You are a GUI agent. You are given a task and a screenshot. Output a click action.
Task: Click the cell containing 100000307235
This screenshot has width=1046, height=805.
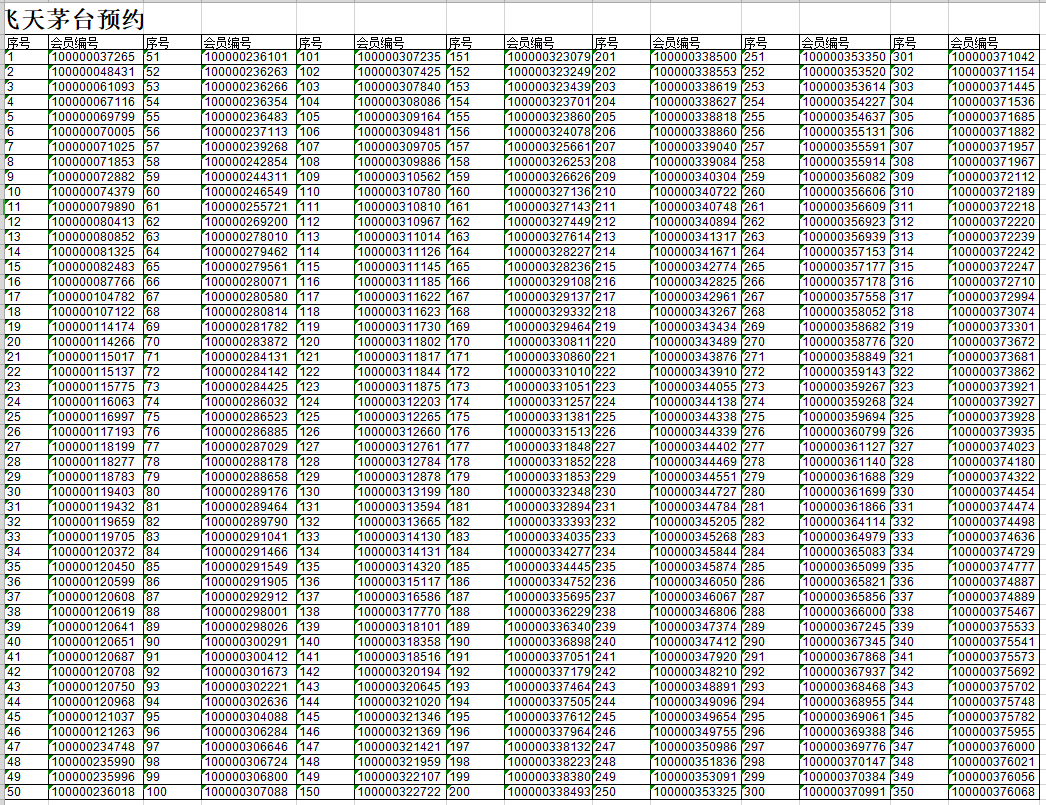(x=399, y=57)
